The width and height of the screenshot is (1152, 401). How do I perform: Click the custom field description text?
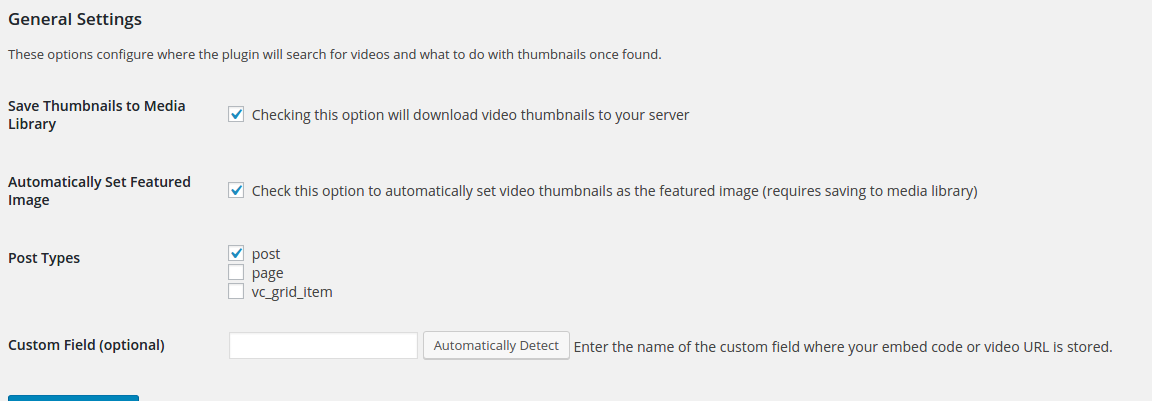coord(843,347)
